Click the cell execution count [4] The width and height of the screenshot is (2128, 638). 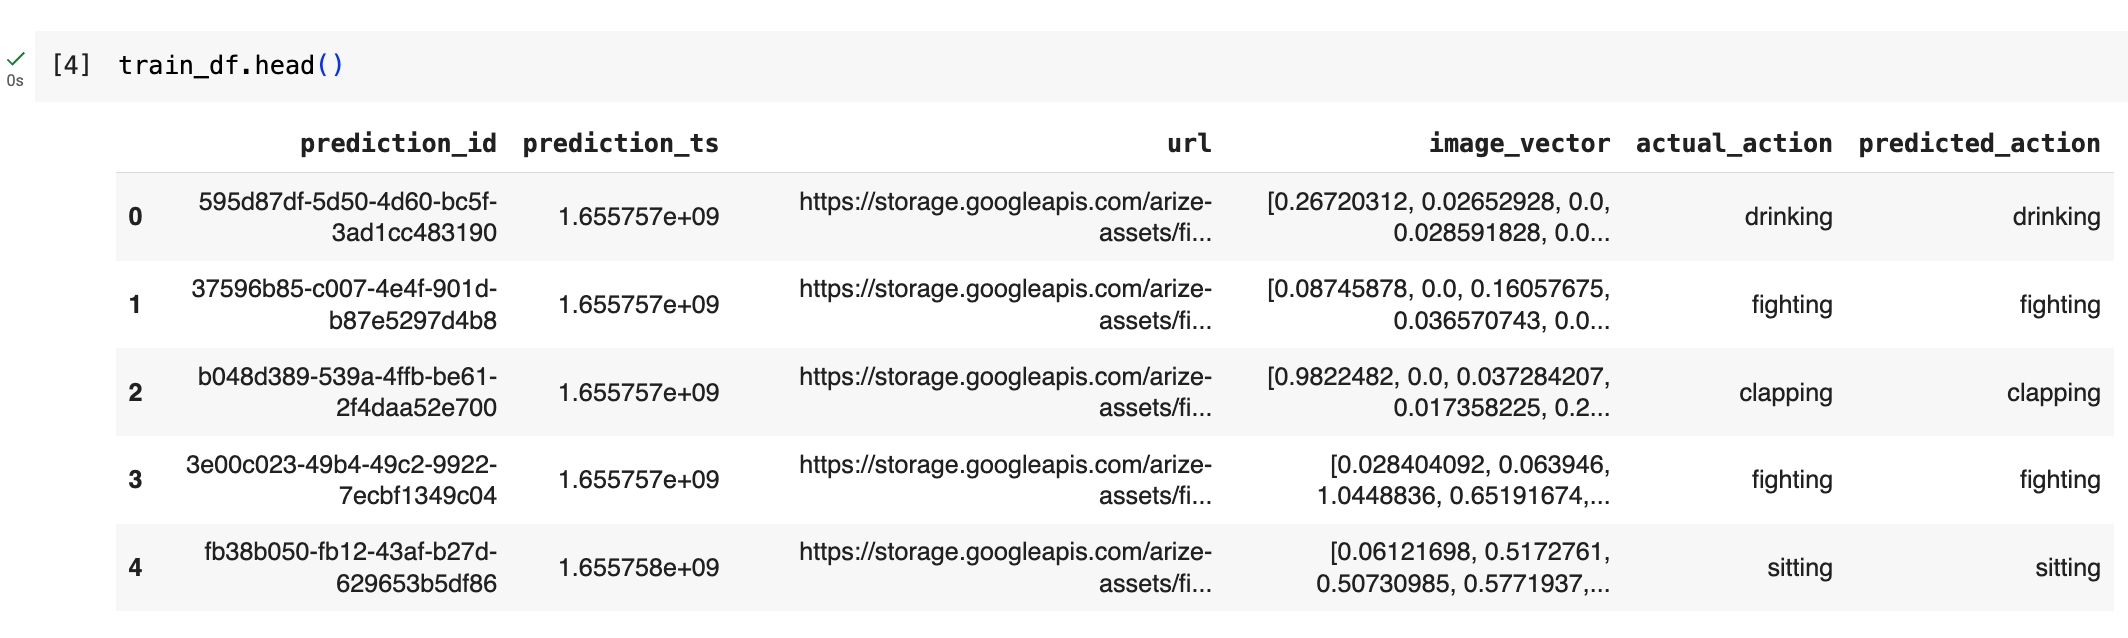71,65
